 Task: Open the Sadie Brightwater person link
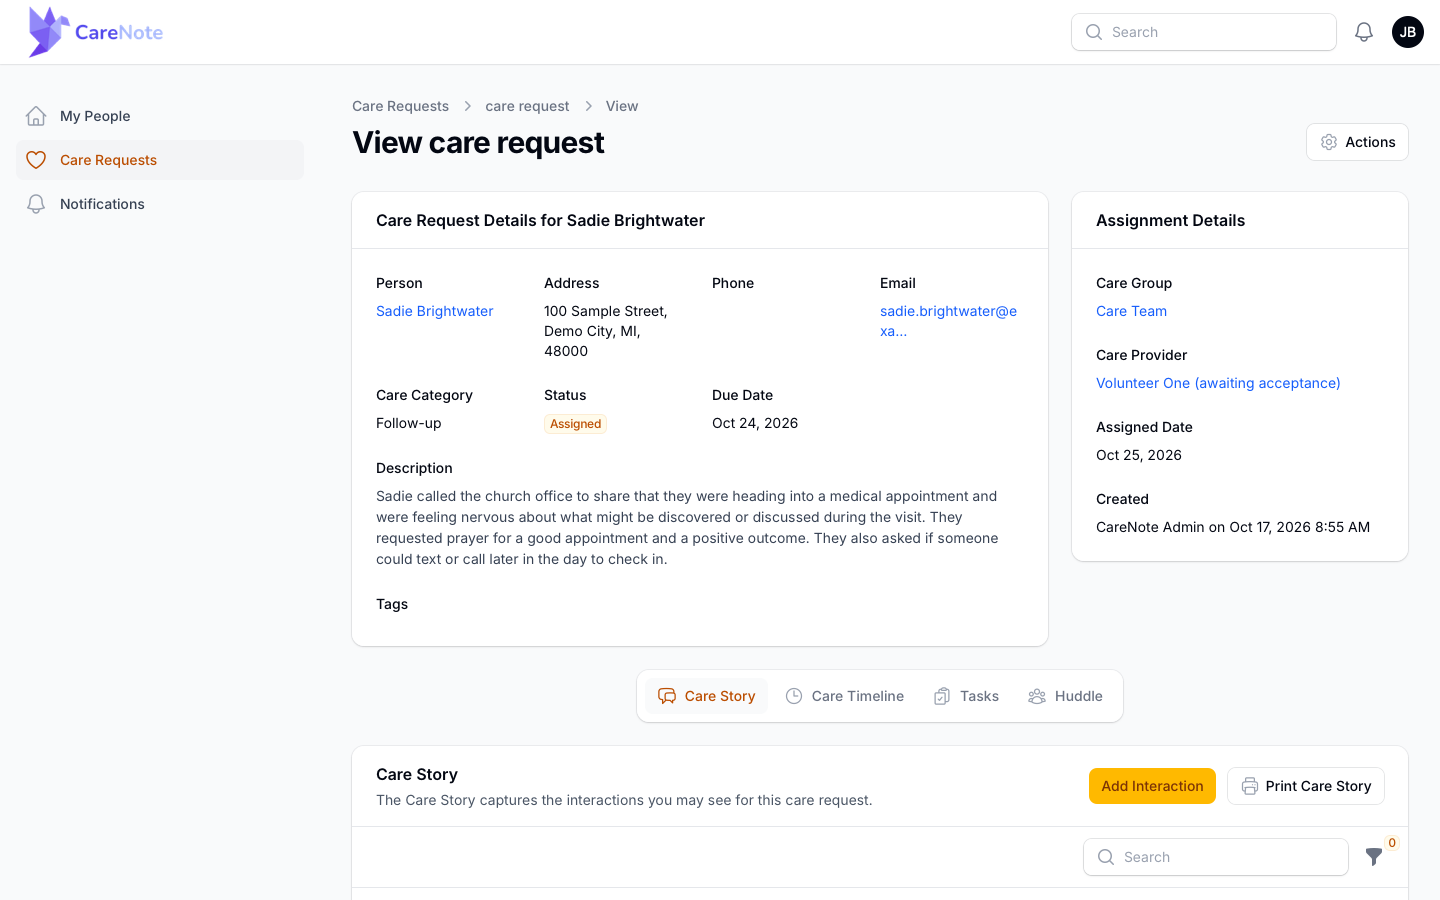434,311
